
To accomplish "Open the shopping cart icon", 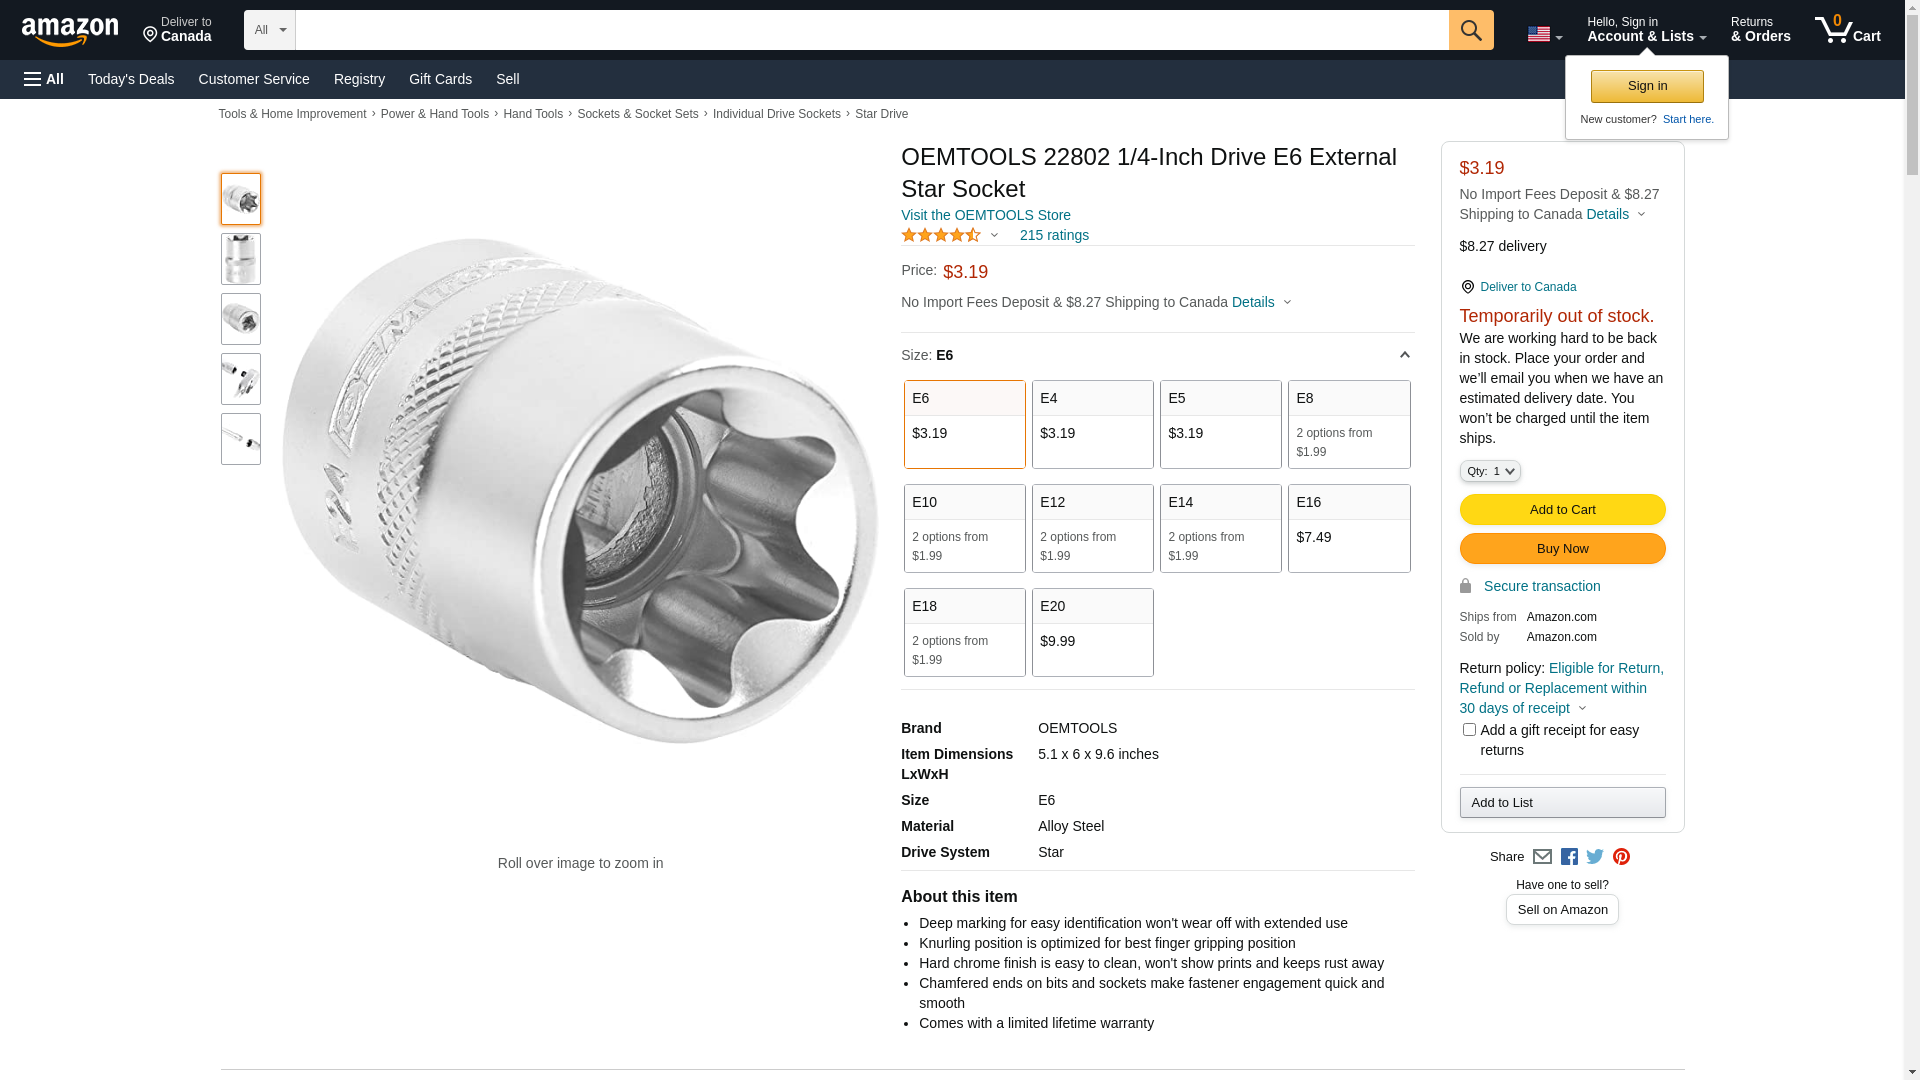I will click(1847, 30).
